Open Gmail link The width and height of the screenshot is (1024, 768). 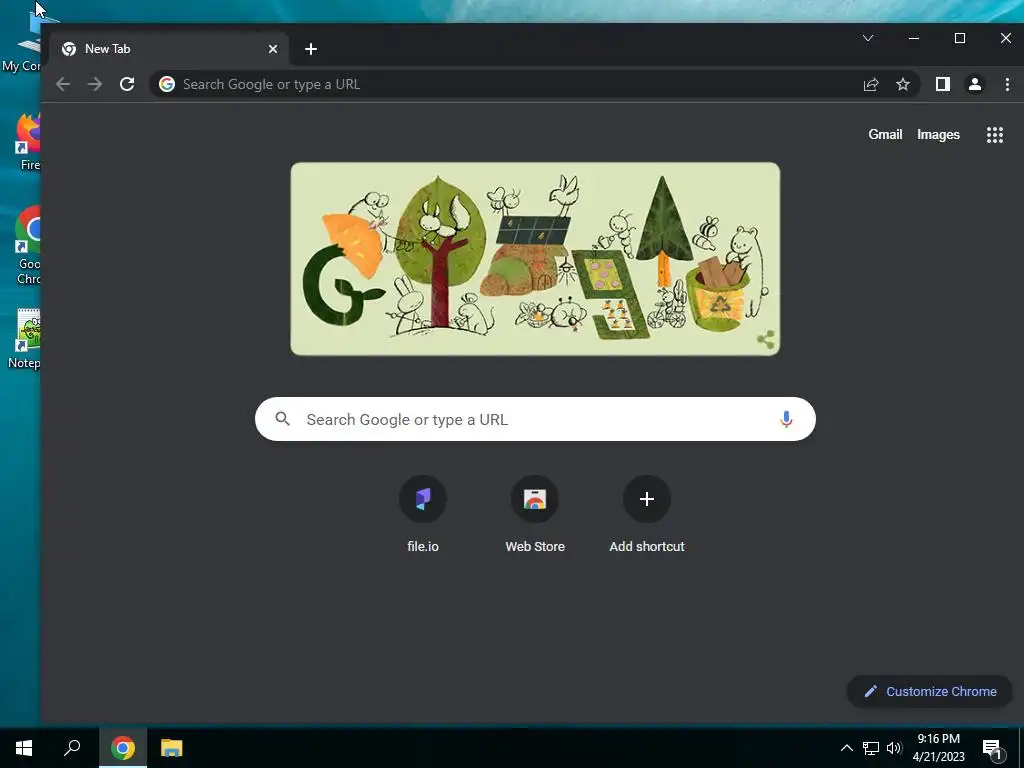point(885,135)
